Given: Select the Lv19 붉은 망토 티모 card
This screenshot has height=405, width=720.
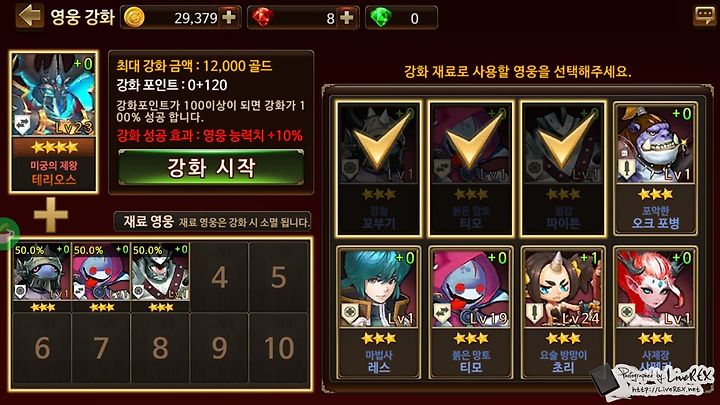Looking at the screenshot, I should [x=471, y=312].
